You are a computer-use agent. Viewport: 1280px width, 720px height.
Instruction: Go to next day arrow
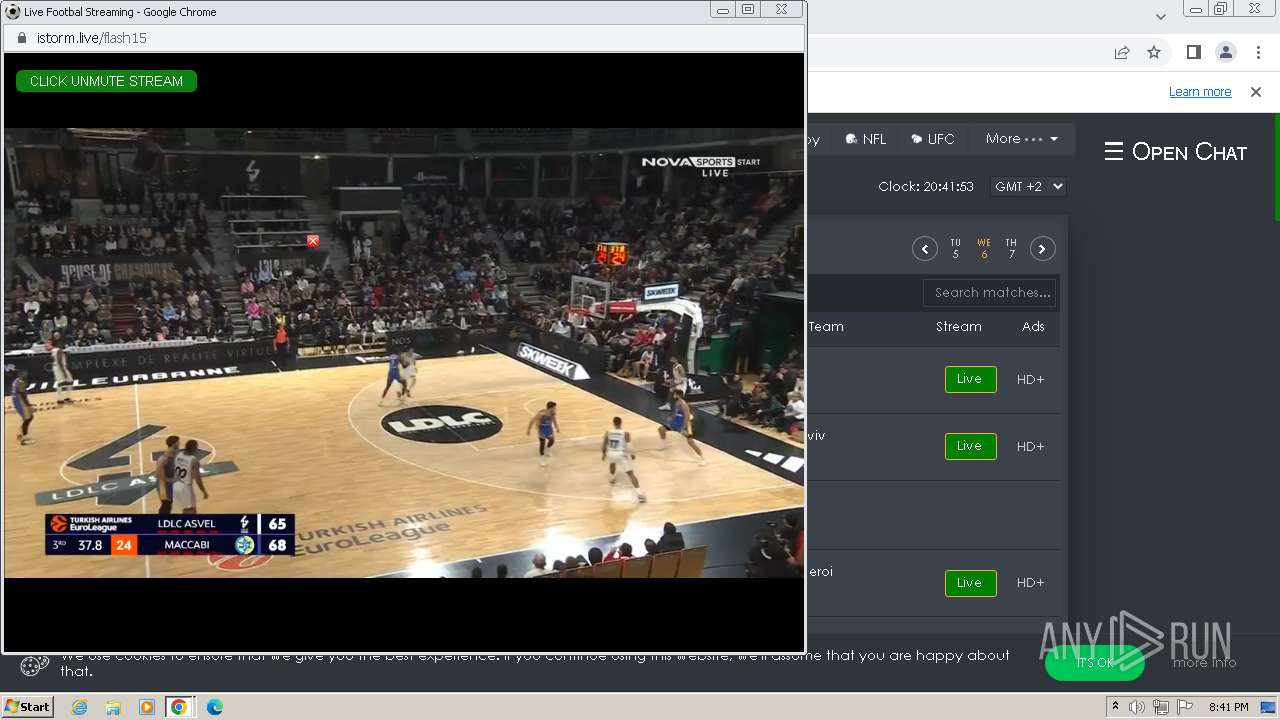pyautogui.click(x=1043, y=249)
